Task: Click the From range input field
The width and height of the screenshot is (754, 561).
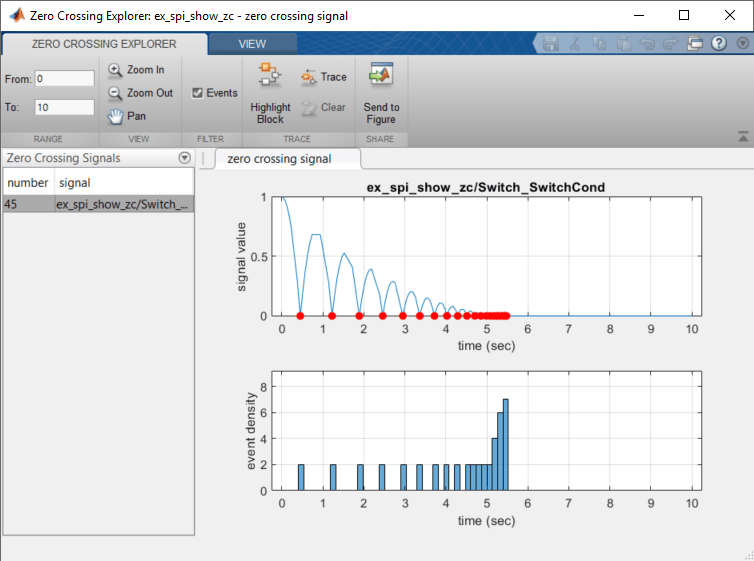Action: point(64,79)
